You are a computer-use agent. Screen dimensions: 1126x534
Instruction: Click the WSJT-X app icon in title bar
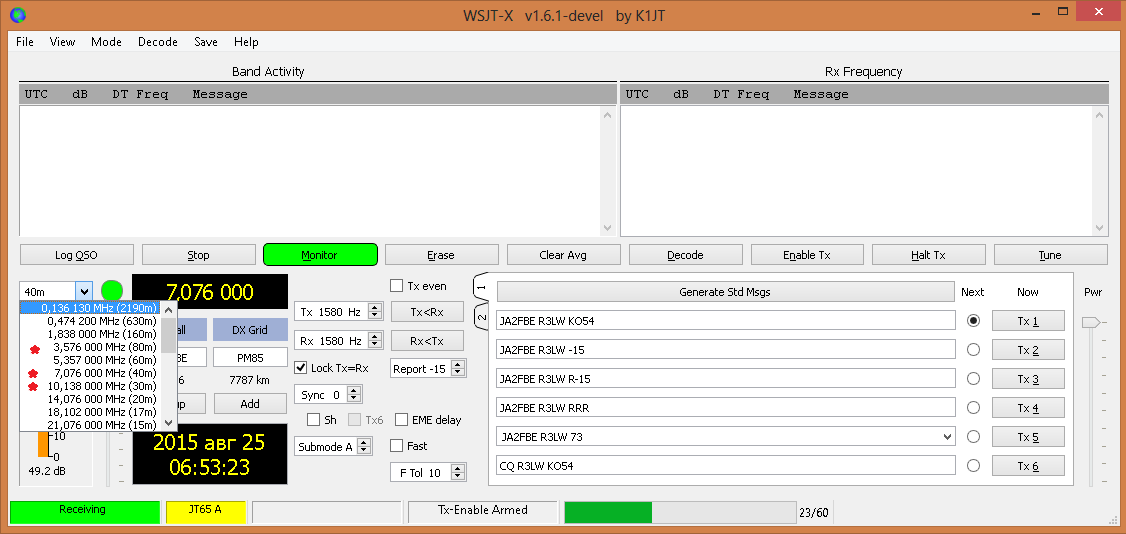(x=17, y=15)
